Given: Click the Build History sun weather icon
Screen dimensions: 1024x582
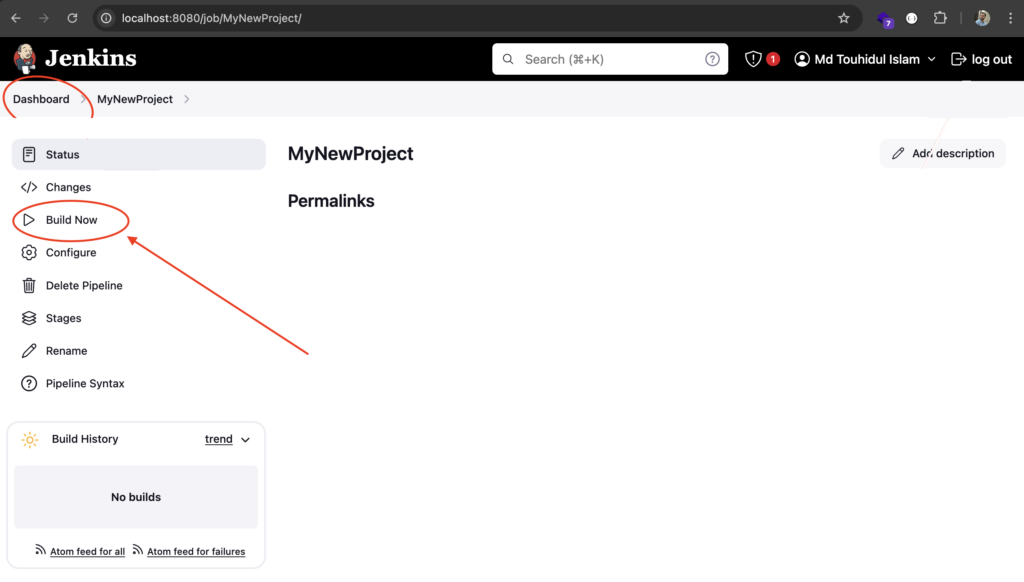Looking at the screenshot, I should tap(30, 440).
